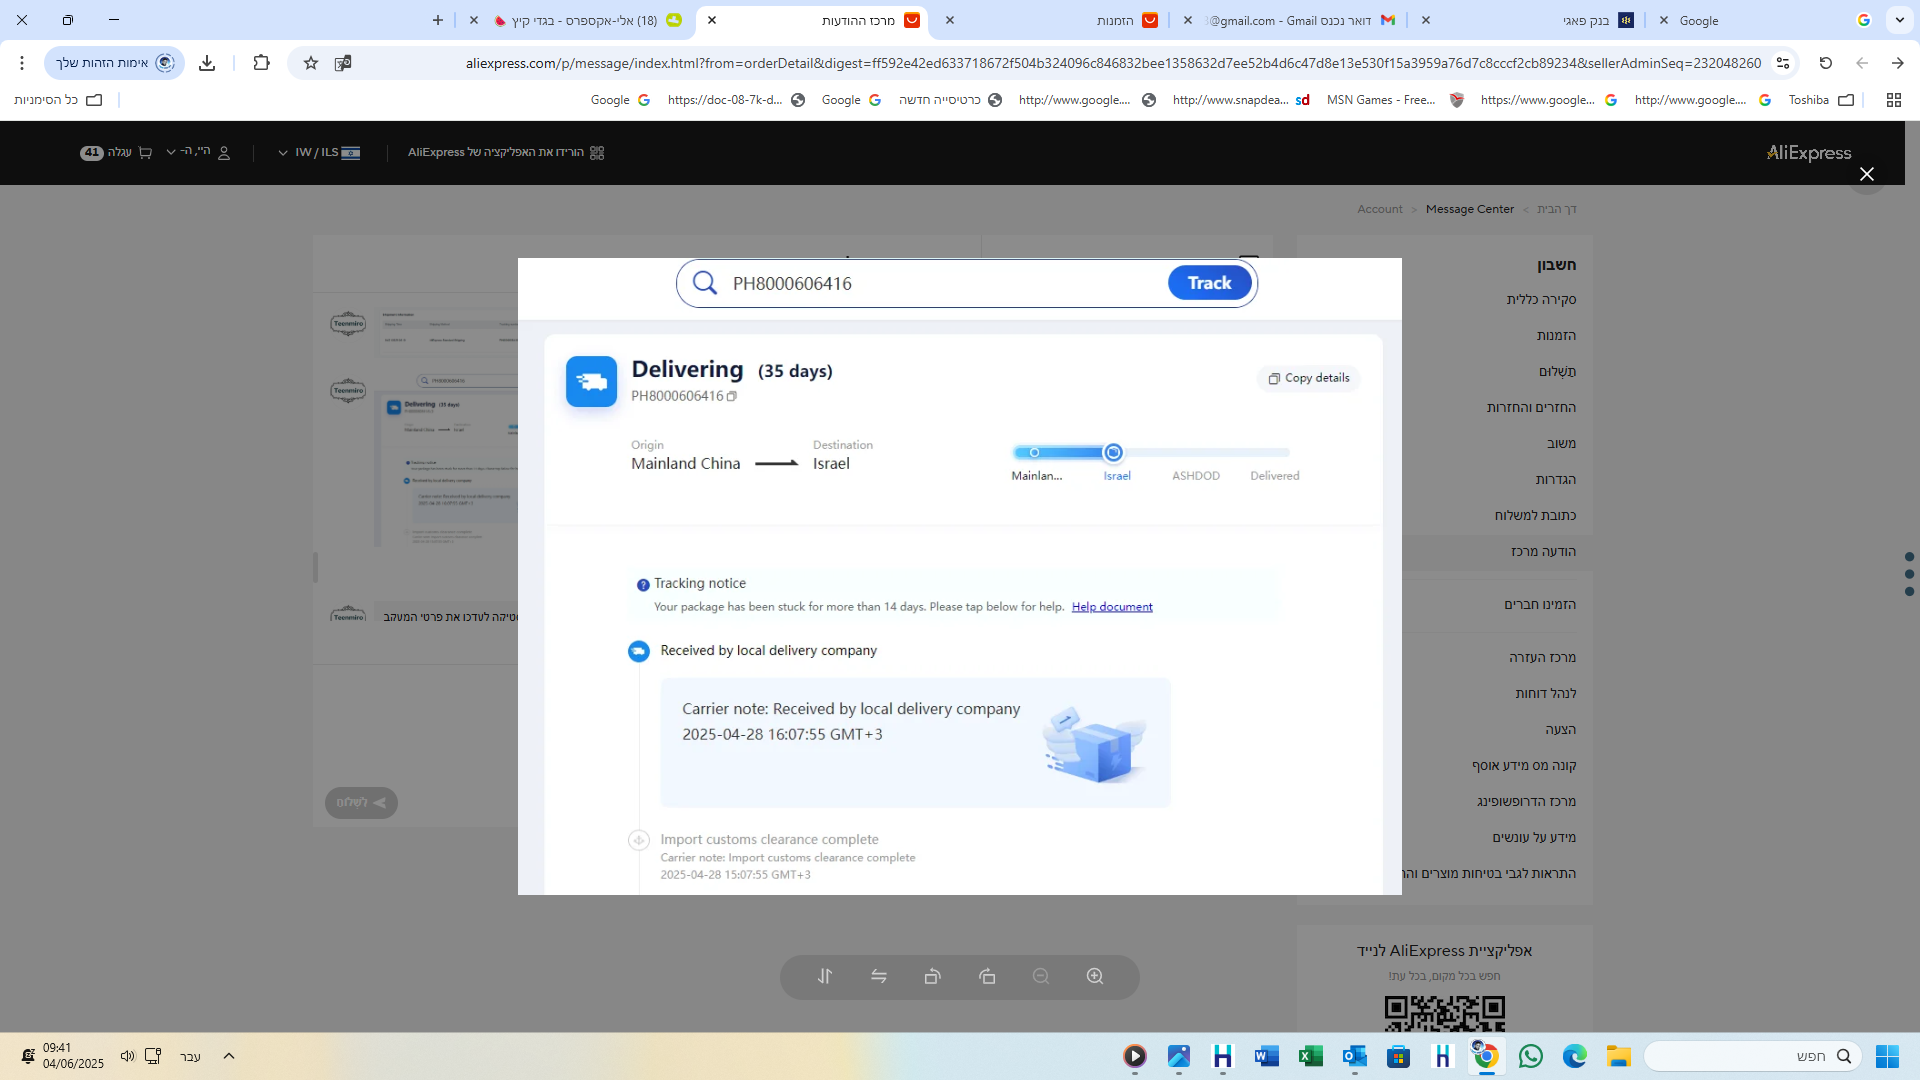Close the image preview overlay
The width and height of the screenshot is (1920, 1080).
click(x=1866, y=174)
